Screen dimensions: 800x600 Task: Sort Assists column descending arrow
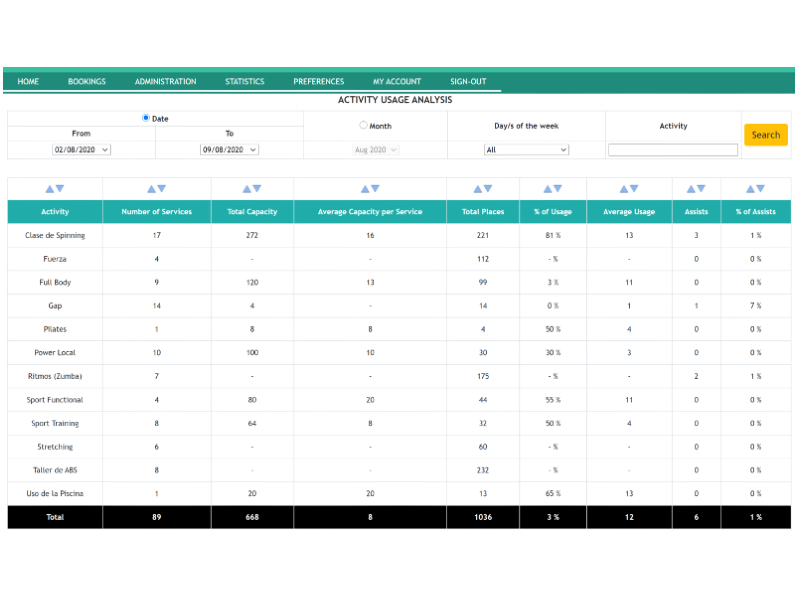point(702,188)
